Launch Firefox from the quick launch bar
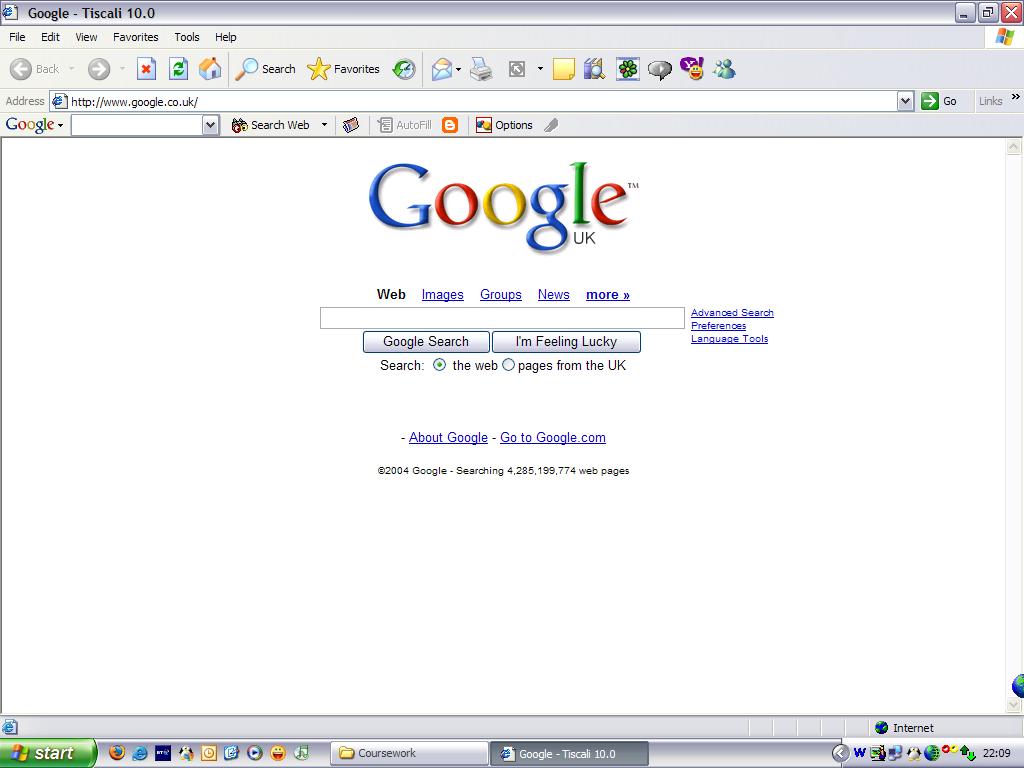1024x768 pixels. coord(117,753)
